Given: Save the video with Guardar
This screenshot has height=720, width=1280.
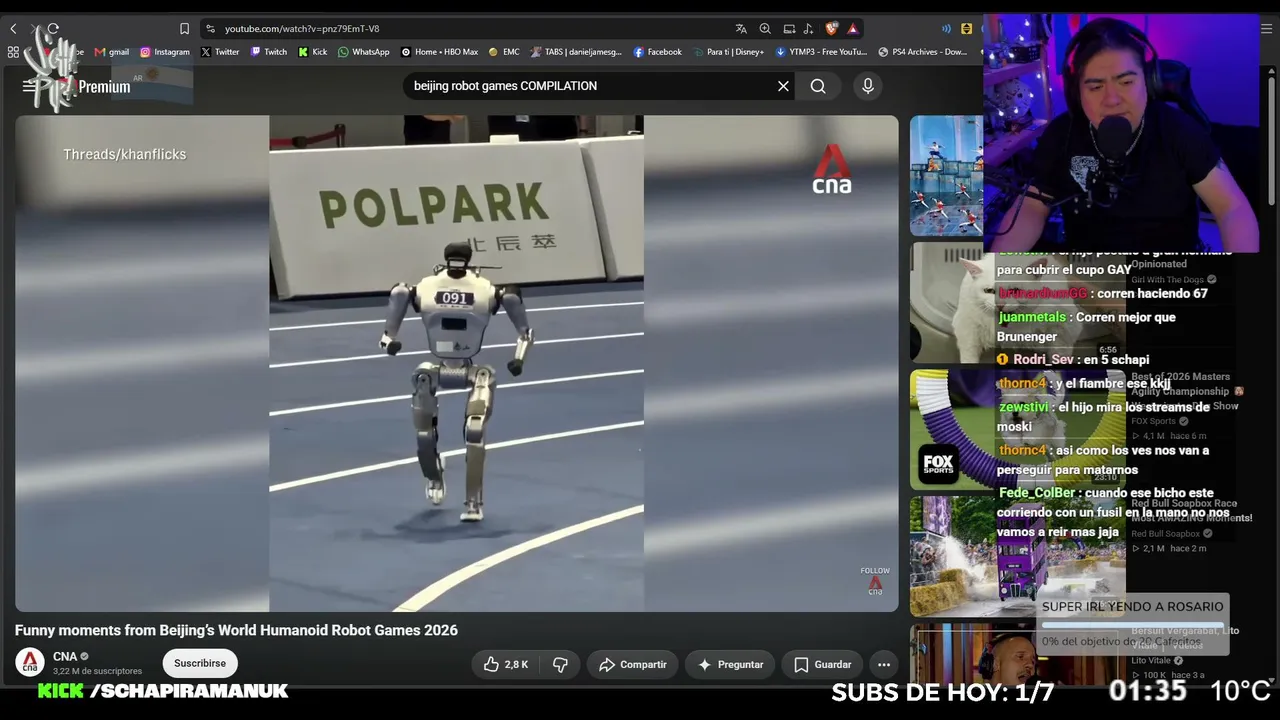Looking at the screenshot, I should [x=823, y=664].
